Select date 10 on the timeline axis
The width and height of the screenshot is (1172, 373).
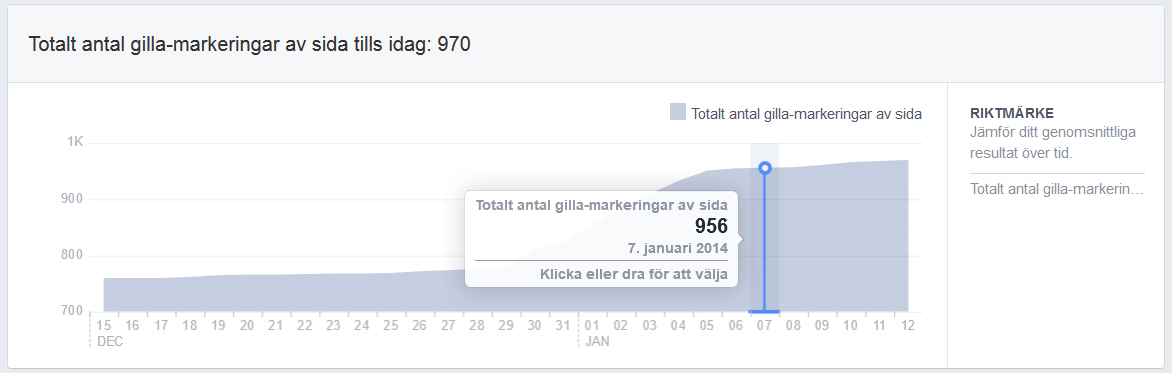[x=851, y=326]
